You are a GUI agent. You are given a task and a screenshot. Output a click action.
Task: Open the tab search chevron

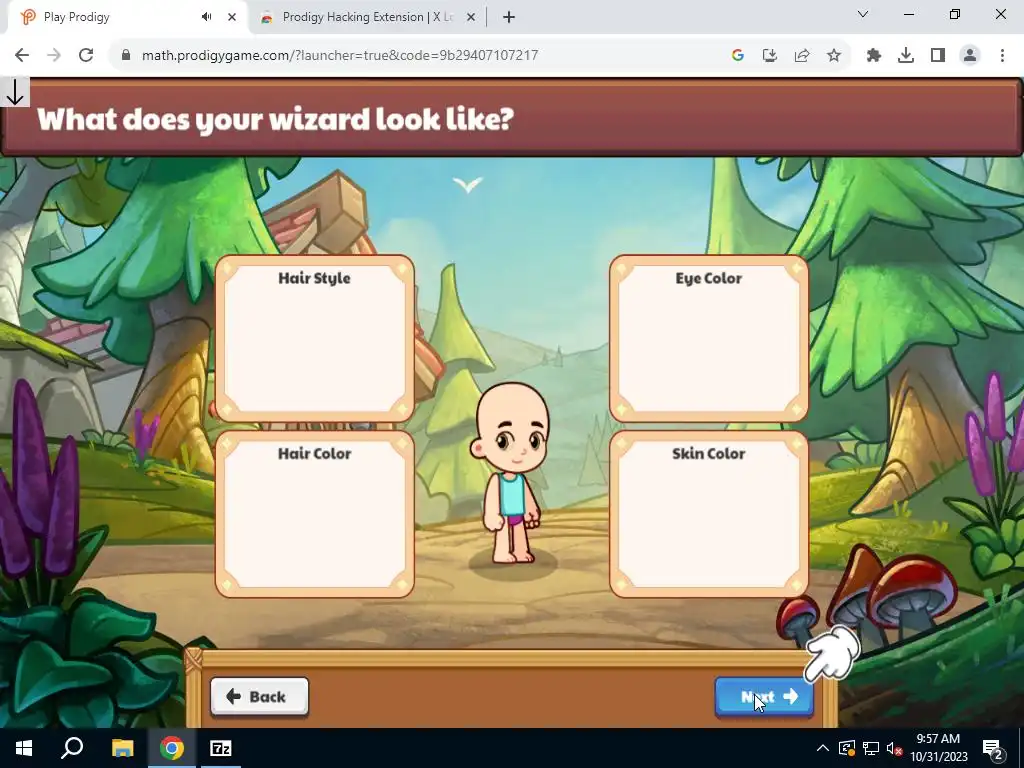(x=863, y=14)
